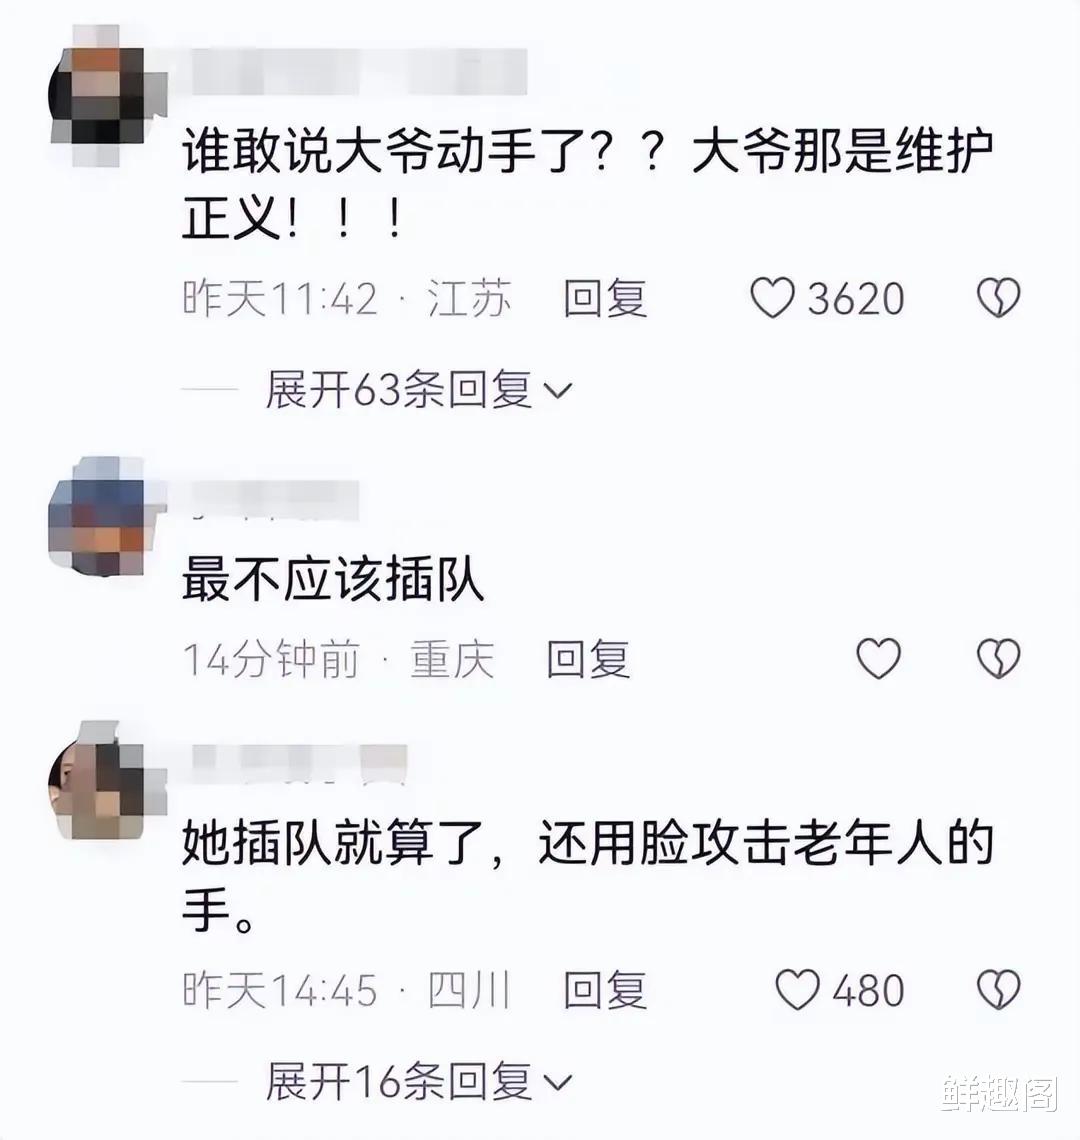Open third commenter's blurred username
The image size is (1080, 1140).
coord(299,765)
